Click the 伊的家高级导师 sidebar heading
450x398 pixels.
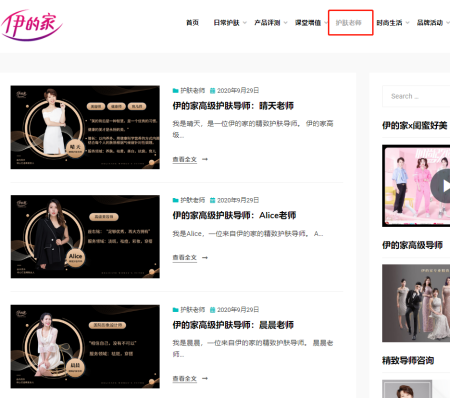pyautogui.click(x=412, y=245)
